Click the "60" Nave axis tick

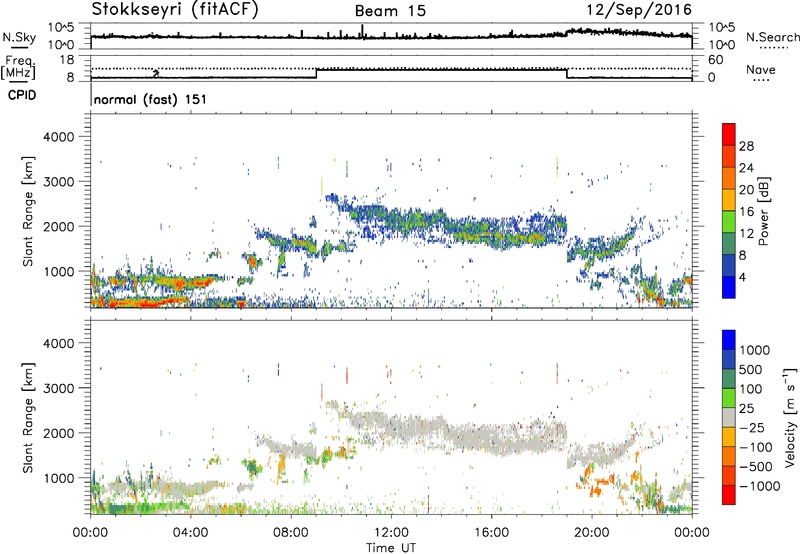coord(715,60)
